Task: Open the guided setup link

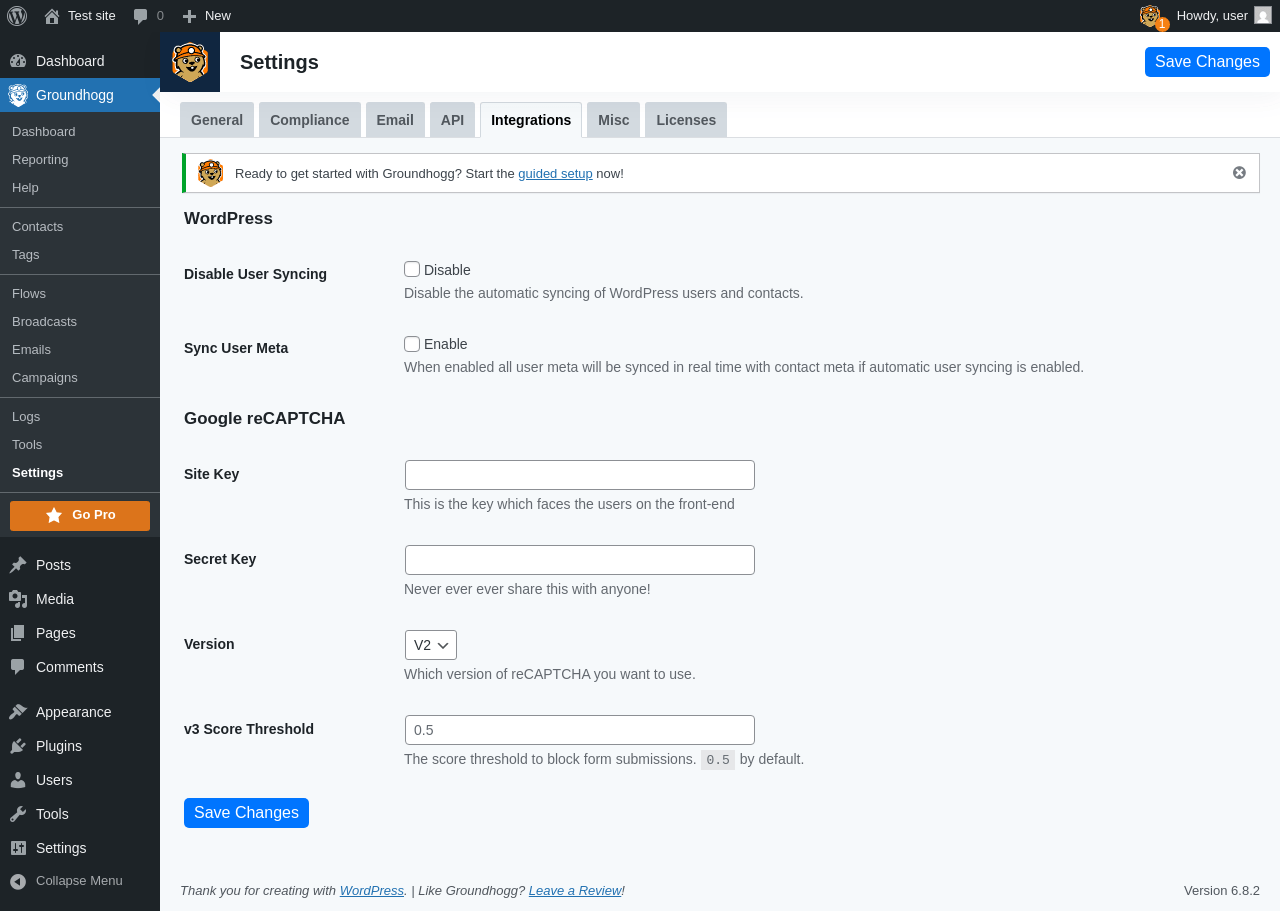Action: [555, 173]
